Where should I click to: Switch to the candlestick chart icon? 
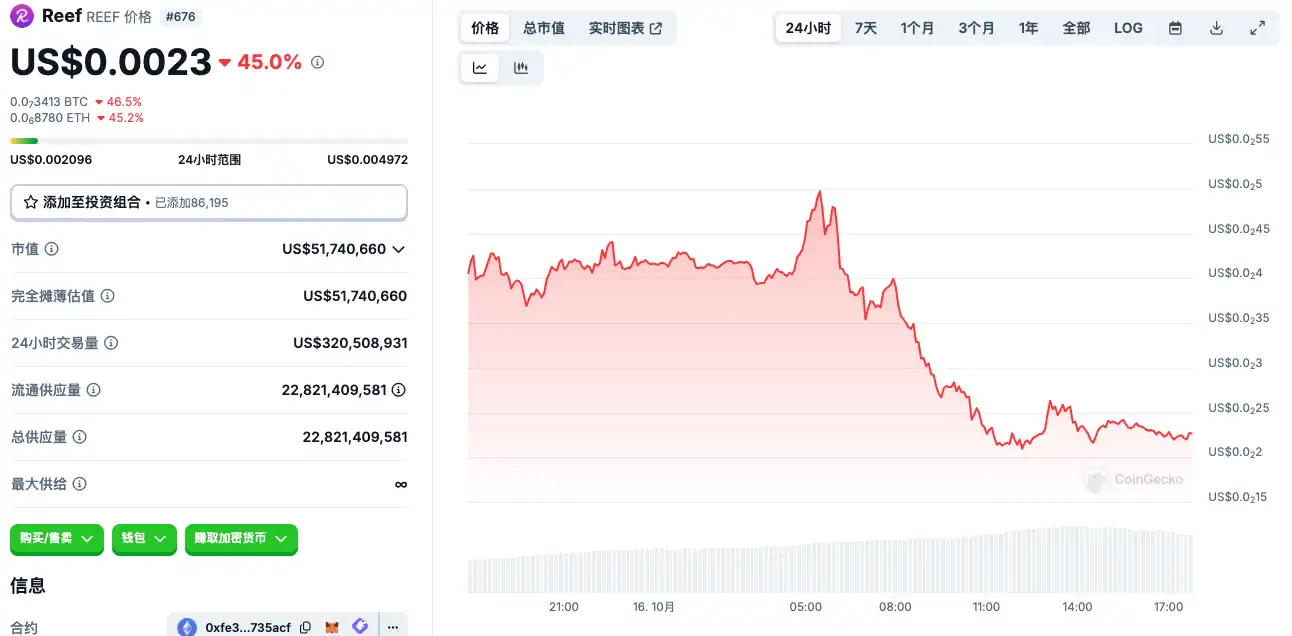521,68
